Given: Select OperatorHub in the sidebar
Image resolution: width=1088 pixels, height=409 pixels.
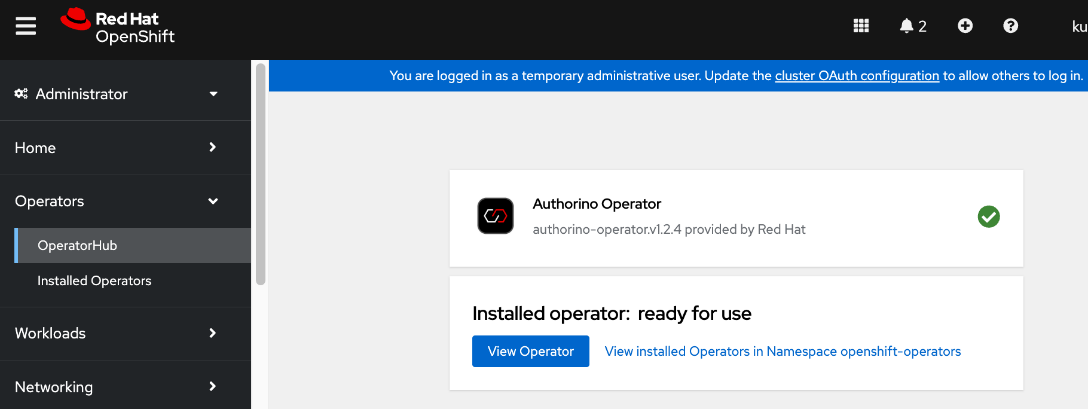Looking at the screenshot, I should click(x=132, y=246).
